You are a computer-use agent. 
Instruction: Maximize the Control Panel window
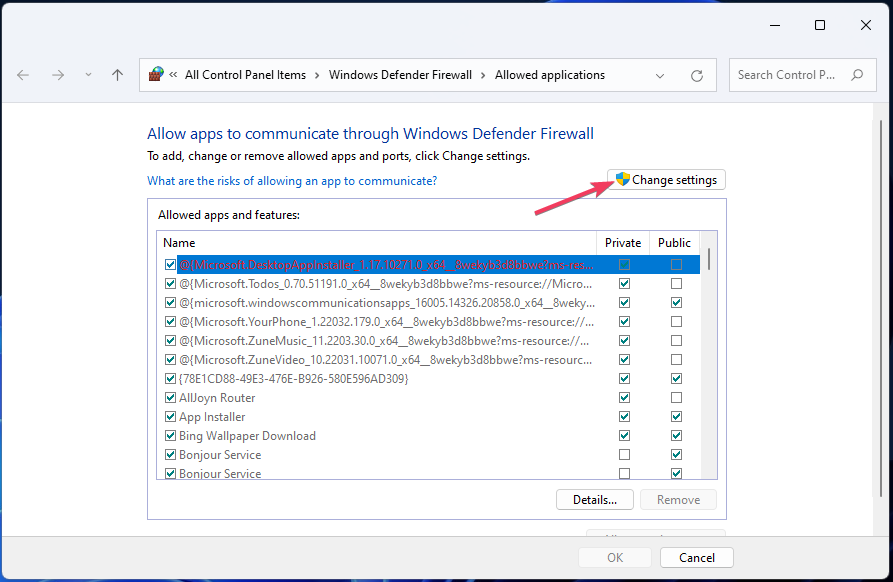pyautogui.click(x=820, y=25)
